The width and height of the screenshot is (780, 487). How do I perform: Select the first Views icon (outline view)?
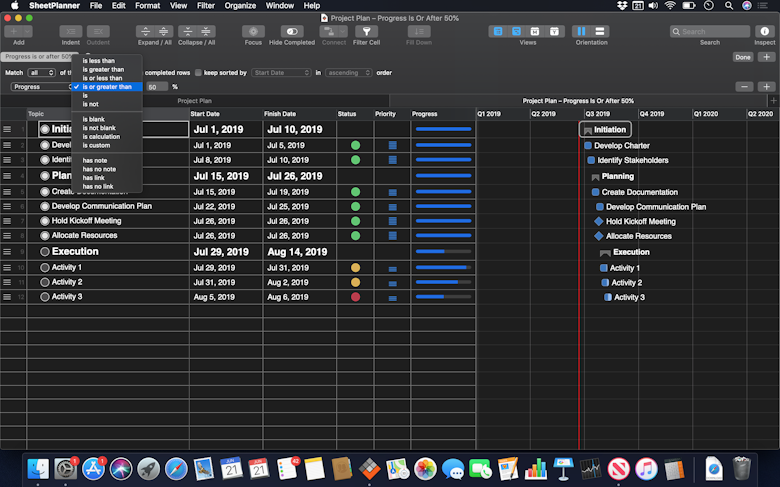point(498,31)
